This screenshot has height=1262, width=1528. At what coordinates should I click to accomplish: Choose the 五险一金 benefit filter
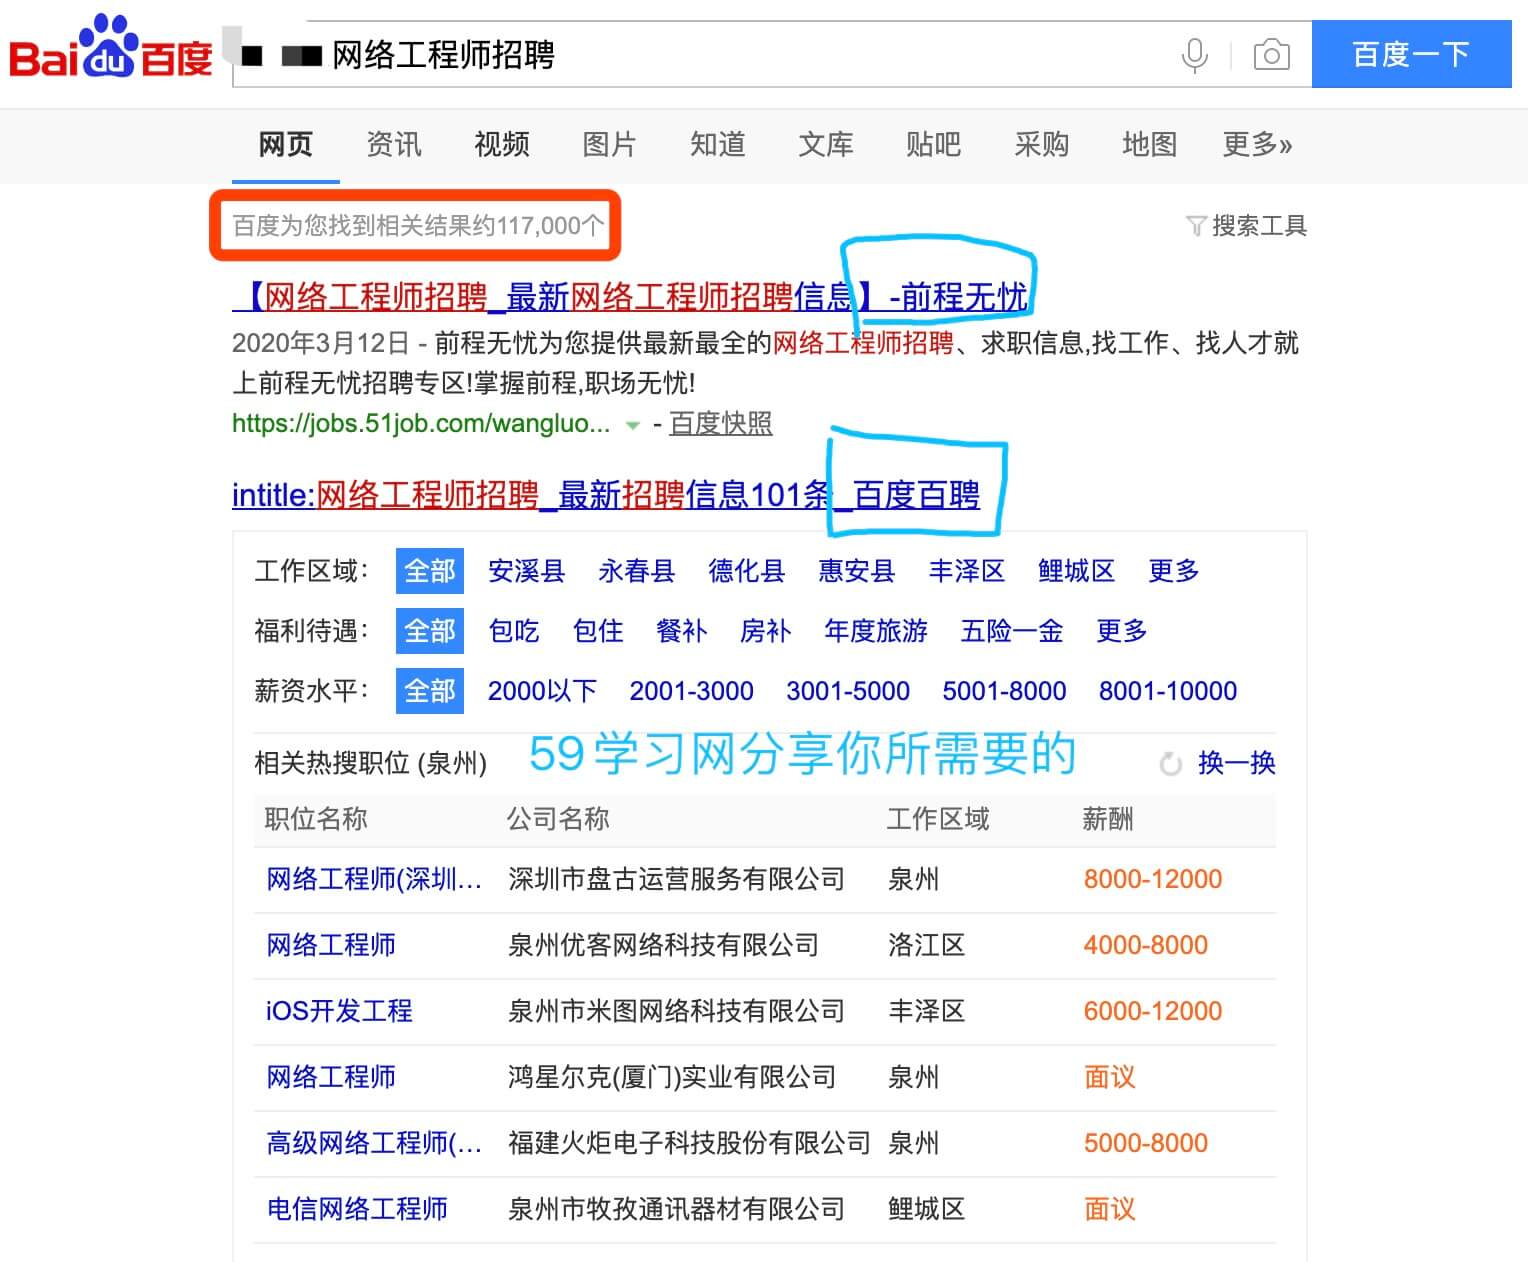click(1011, 631)
